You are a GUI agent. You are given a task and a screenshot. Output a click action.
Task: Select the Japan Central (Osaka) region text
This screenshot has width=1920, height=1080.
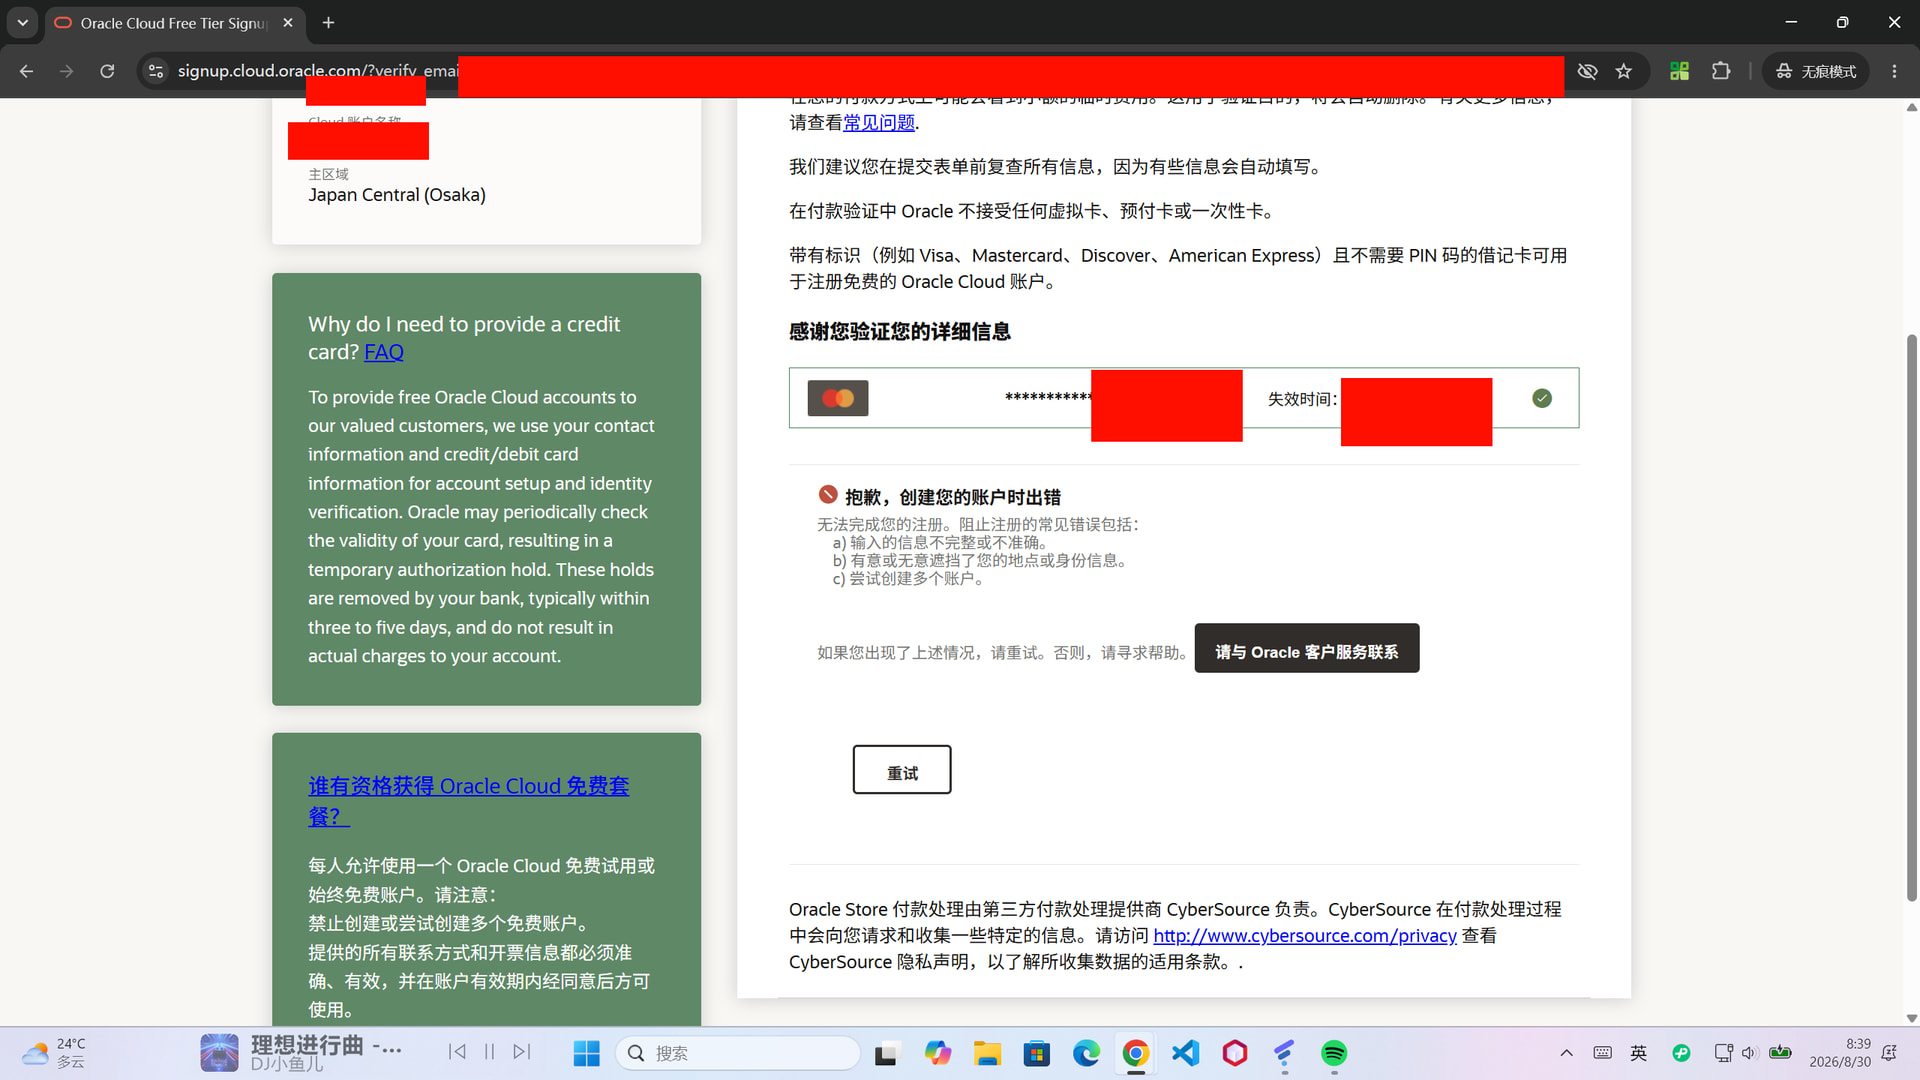397,195
